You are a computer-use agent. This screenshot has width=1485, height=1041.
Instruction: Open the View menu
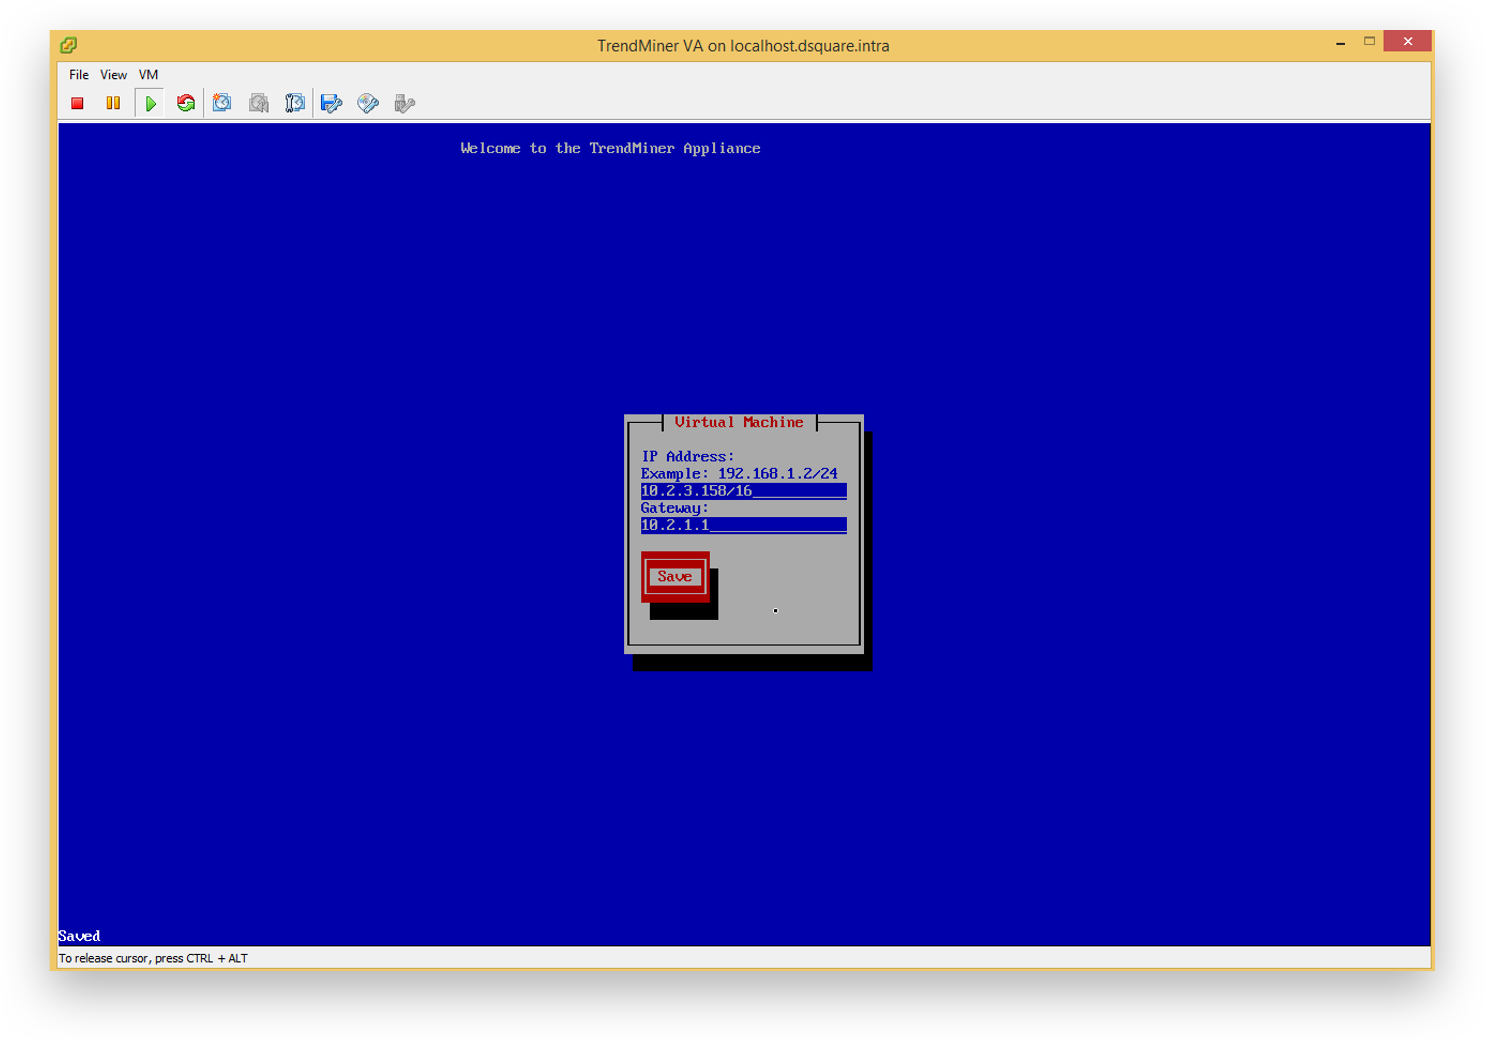click(113, 75)
